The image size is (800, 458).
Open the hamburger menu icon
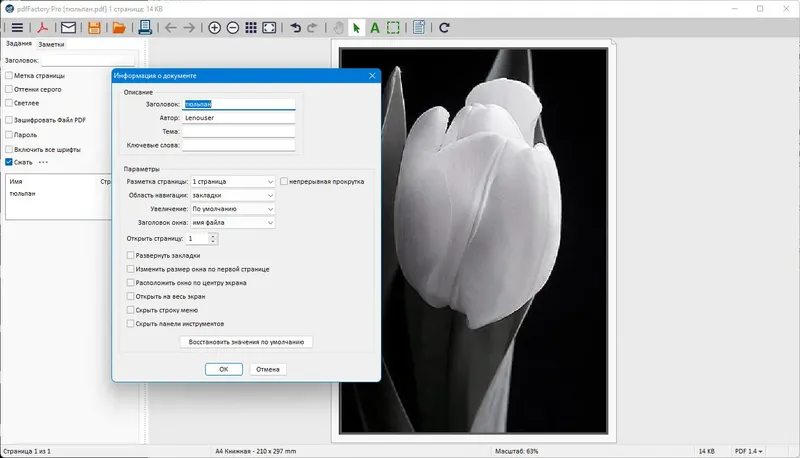(16, 28)
